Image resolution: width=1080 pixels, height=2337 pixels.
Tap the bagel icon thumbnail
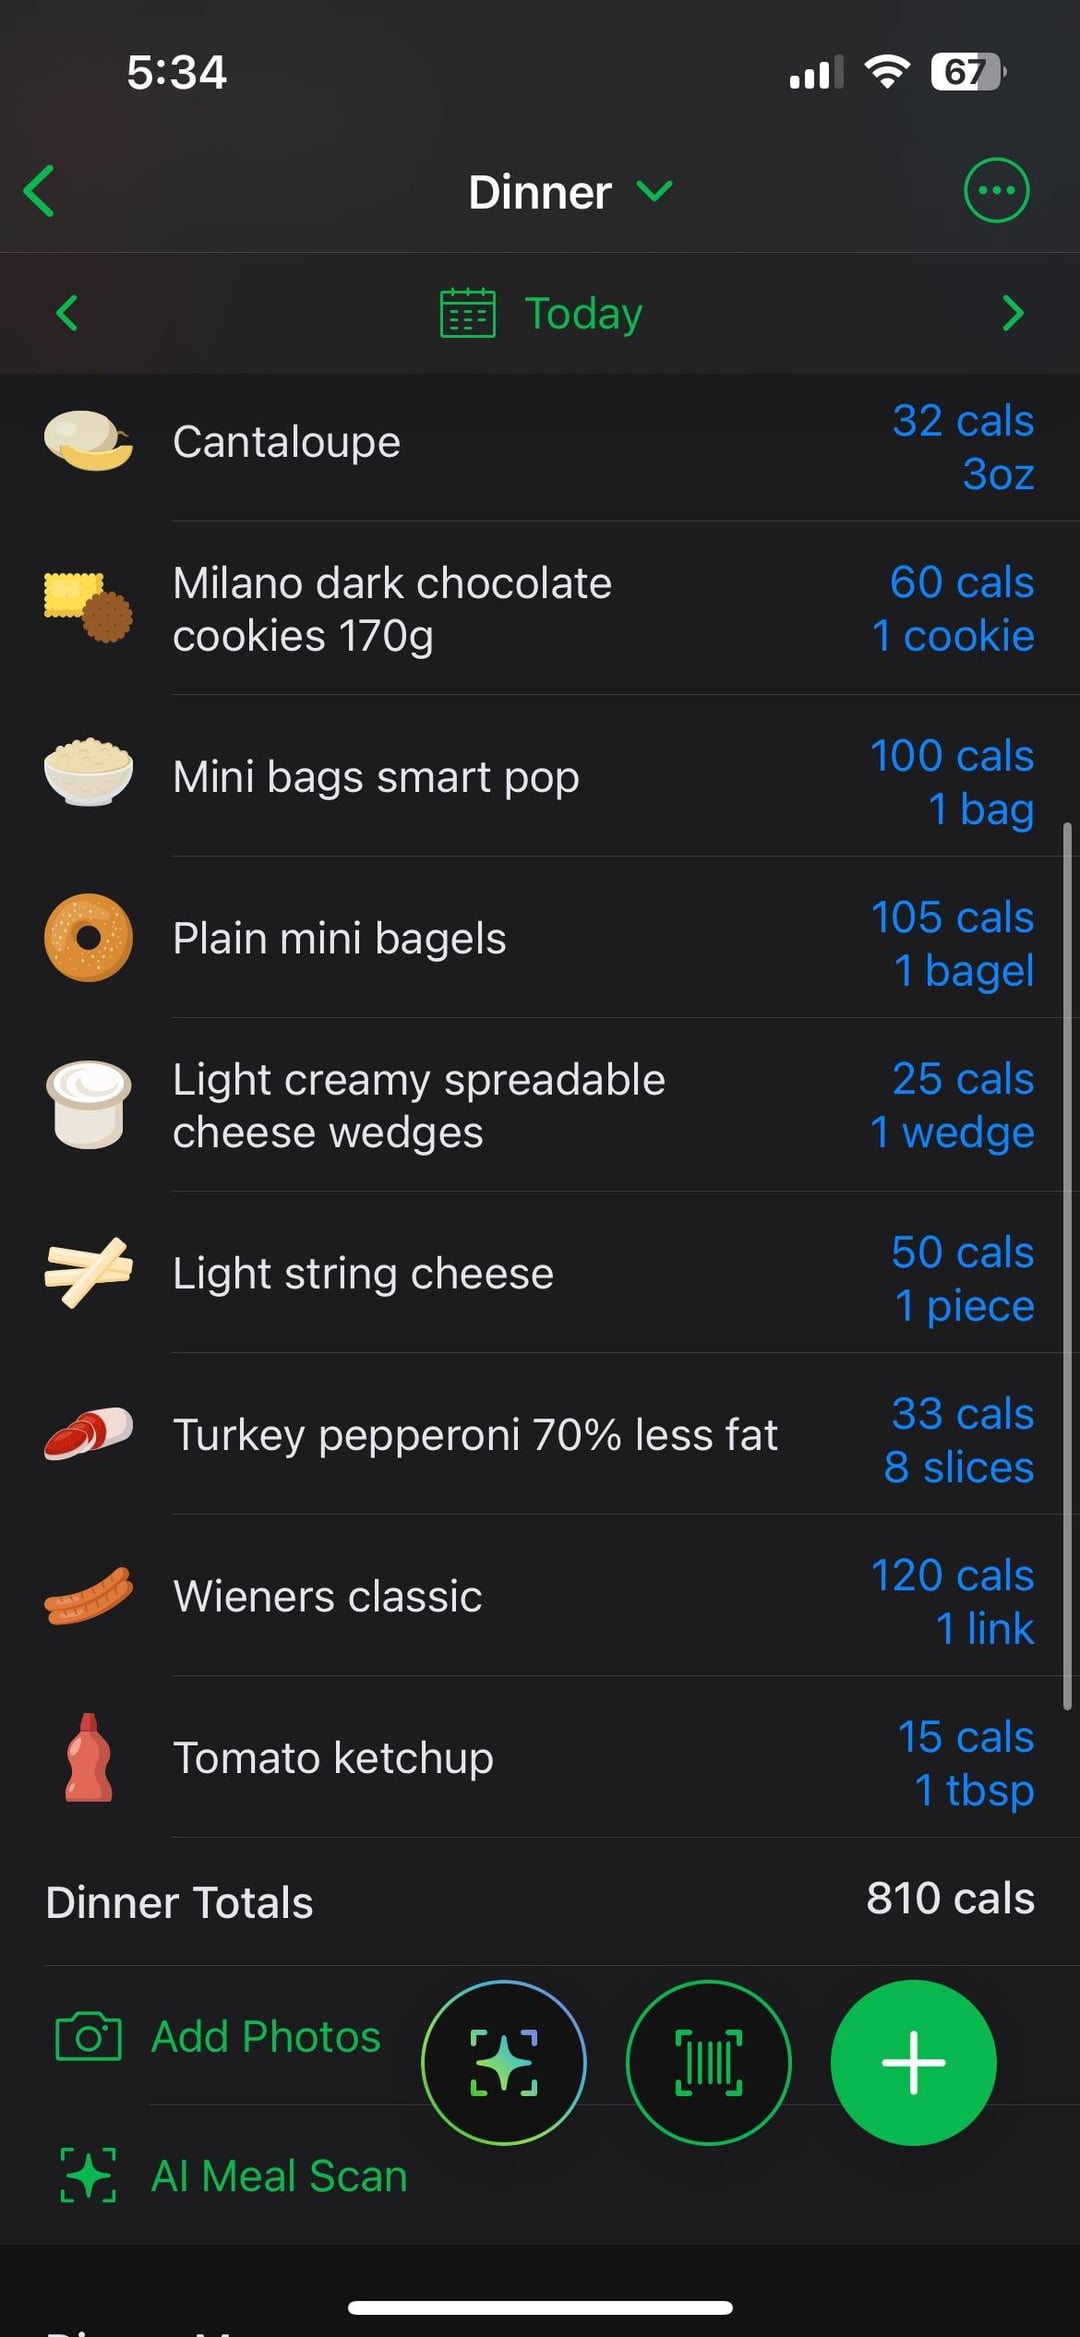pyautogui.click(x=89, y=938)
